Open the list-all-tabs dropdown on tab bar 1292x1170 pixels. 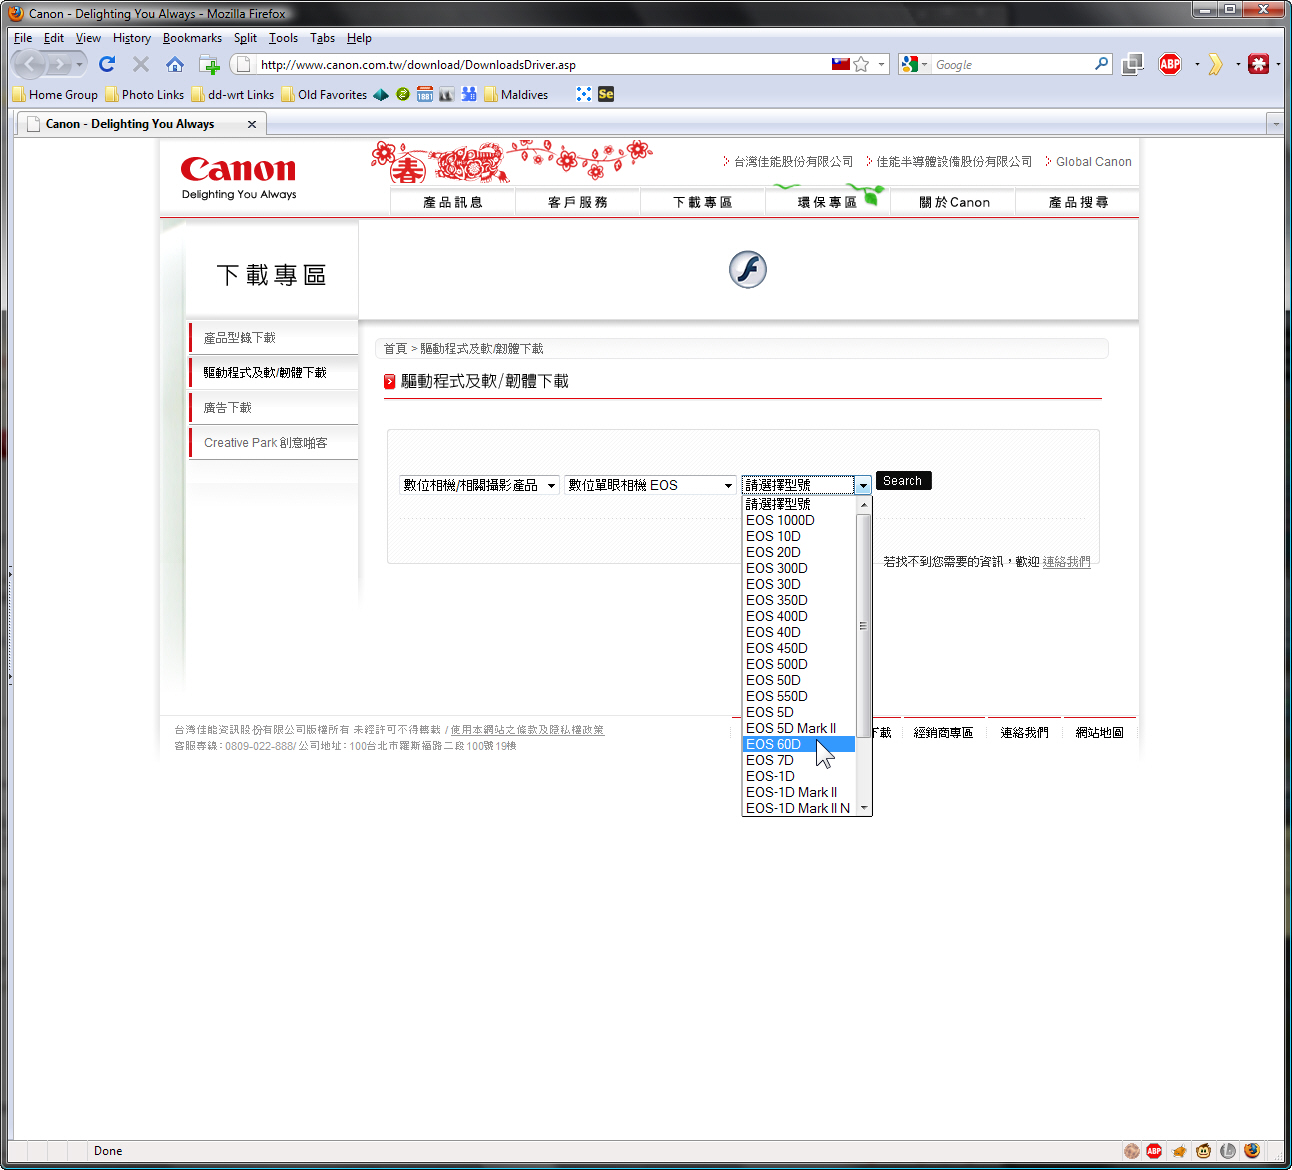[x=1274, y=124]
